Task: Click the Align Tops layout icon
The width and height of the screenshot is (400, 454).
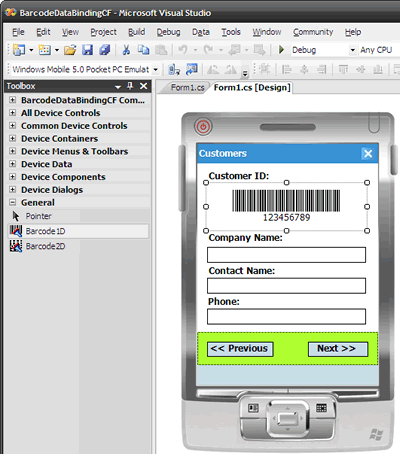Action: pyautogui.click(x=343, y=69)
